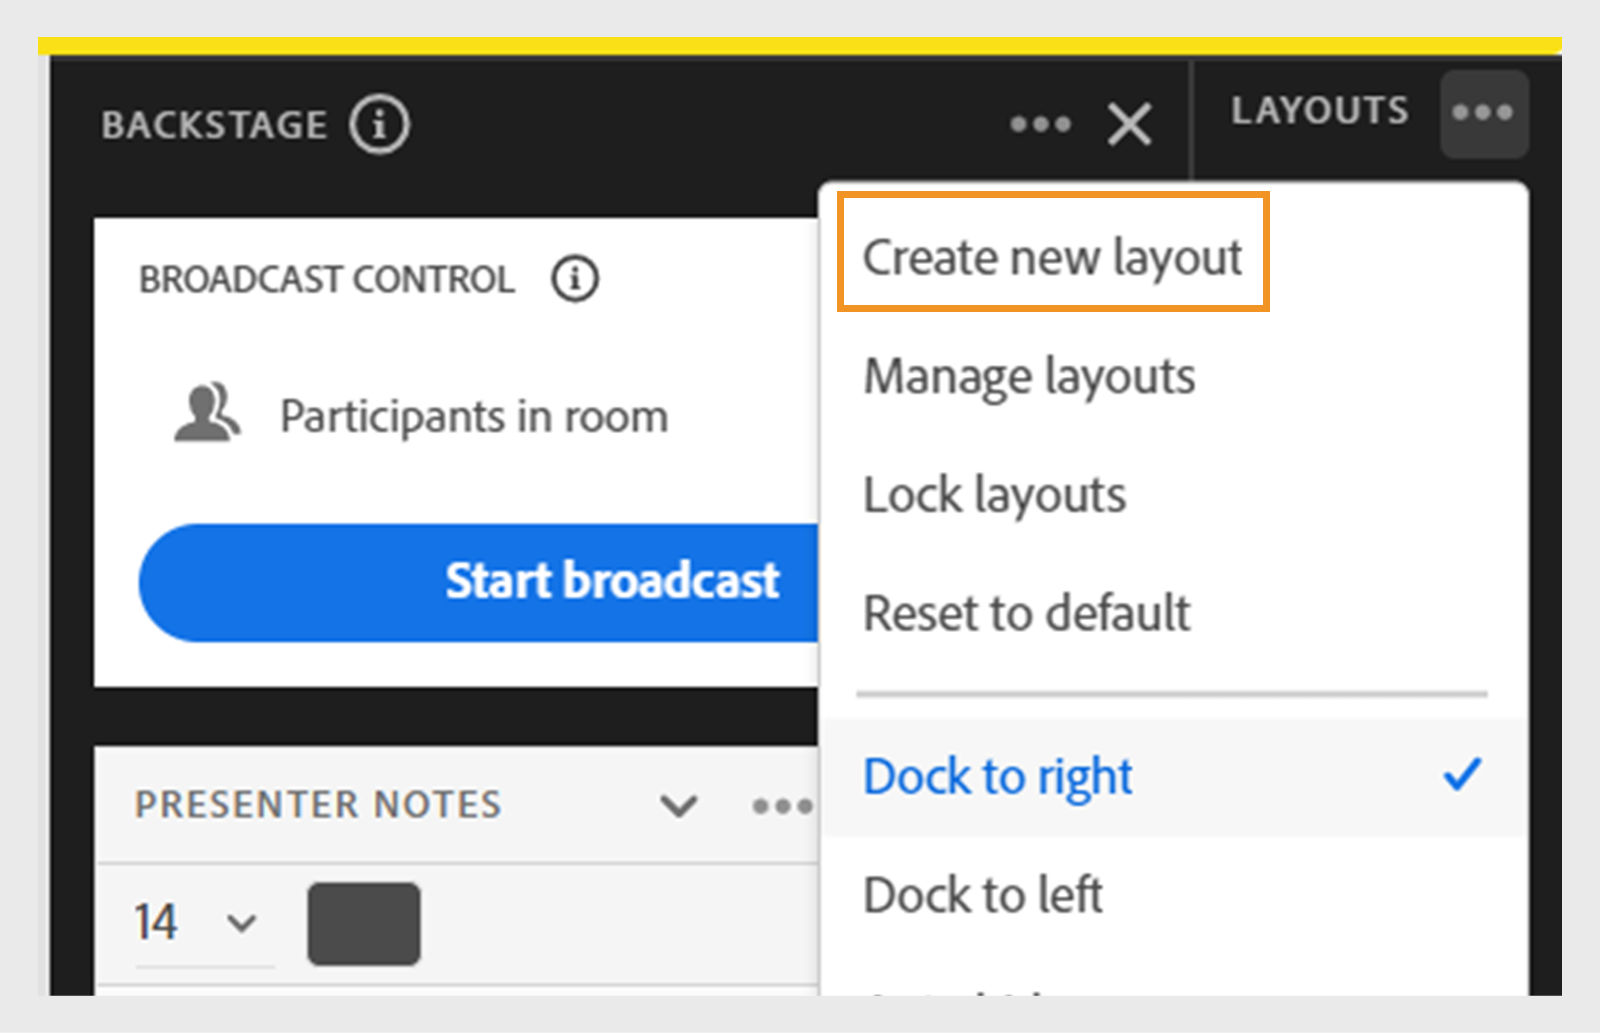Close the Backstage panel
Image resolution: width=1600 pixels, height=1033 pixels.
coord(1130,125)
